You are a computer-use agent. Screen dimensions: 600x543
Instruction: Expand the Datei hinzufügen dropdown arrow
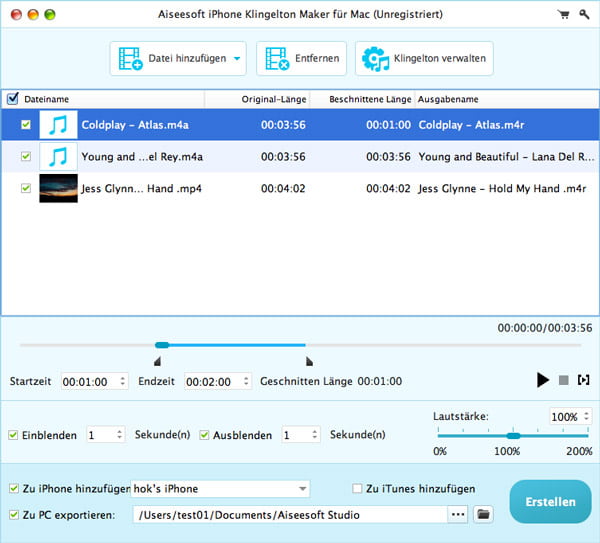pos(238,59)
